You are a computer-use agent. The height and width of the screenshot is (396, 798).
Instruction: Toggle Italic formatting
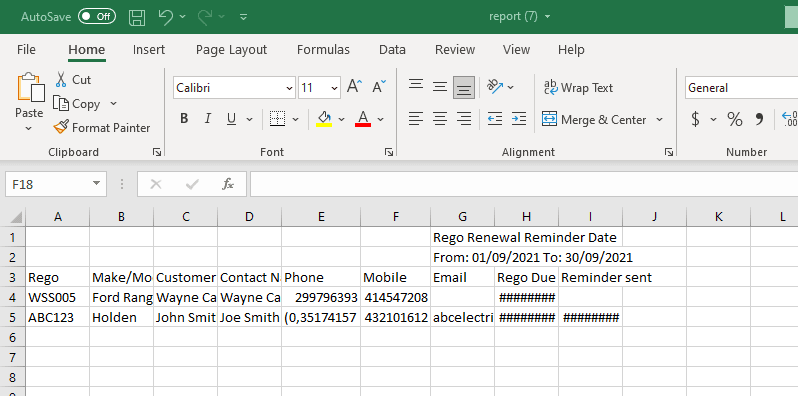tap(208, 119)
